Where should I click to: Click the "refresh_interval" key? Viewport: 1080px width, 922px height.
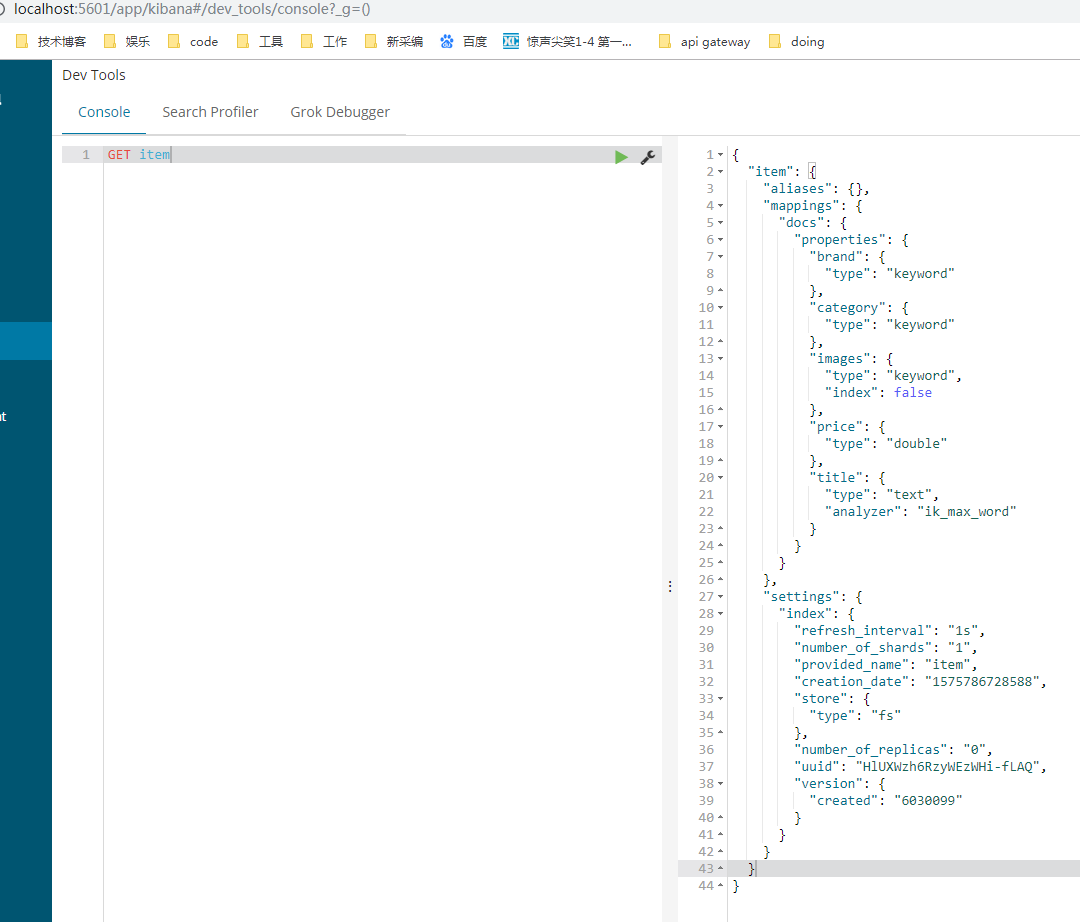[x=866, y=630]
